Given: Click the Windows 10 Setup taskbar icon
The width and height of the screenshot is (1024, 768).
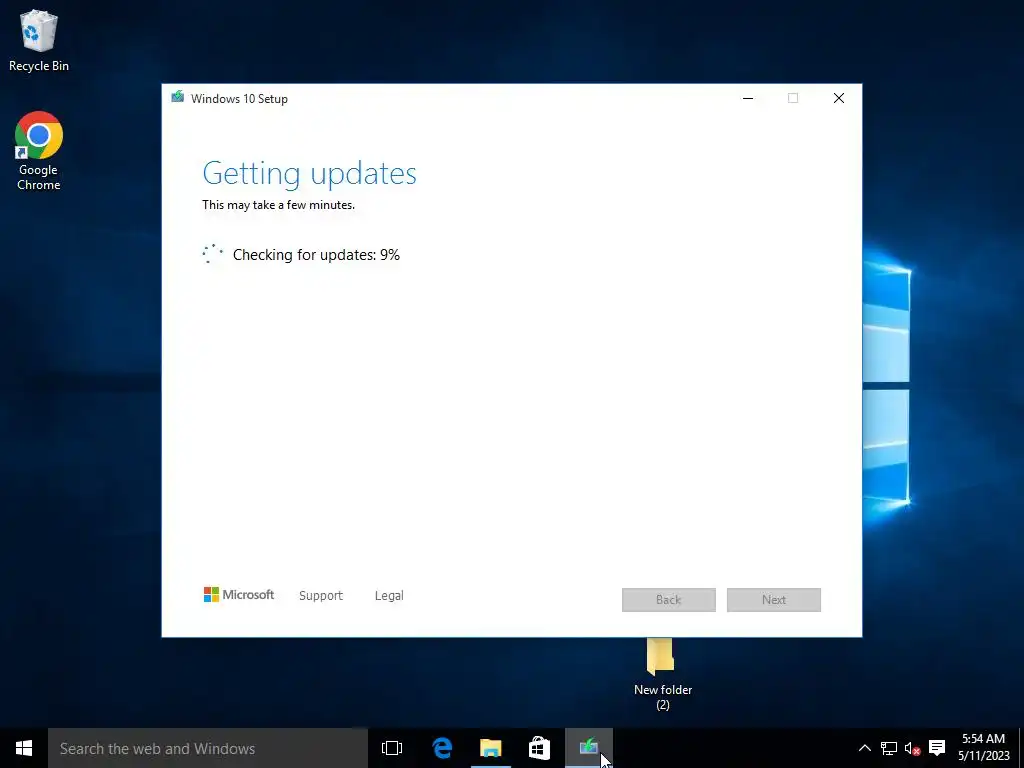Looking at the screenshot, I should [x=588, y=748].
